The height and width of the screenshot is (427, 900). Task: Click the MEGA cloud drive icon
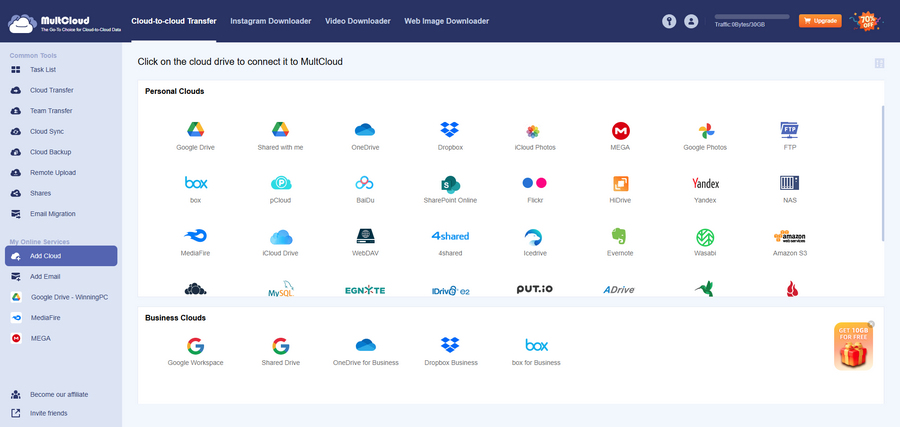click(620, 131)
